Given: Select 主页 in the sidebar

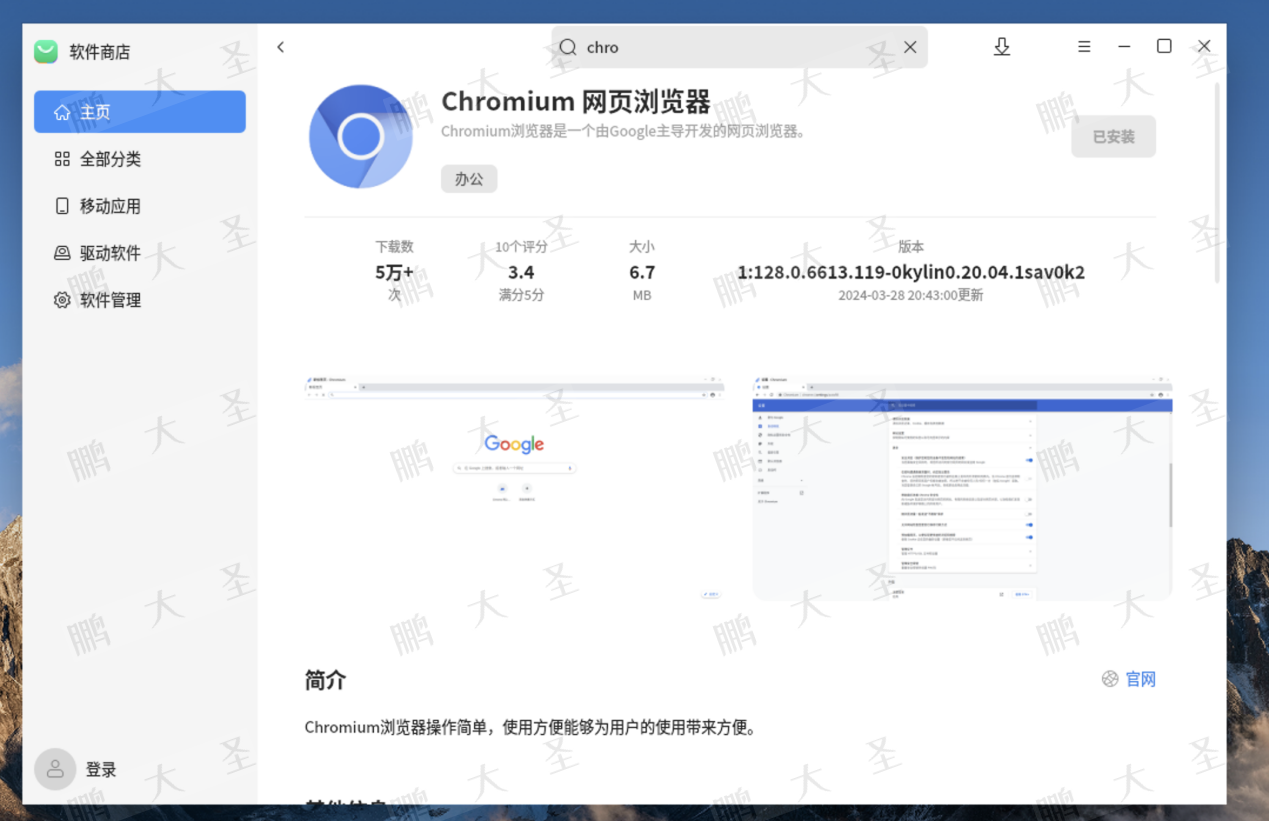Looking at the screenshot, I should click(x=140, y=112).
